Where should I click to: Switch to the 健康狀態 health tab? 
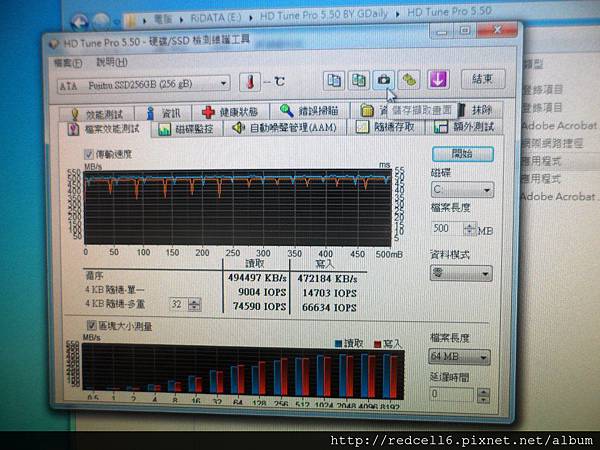click(x=230, y=112)
